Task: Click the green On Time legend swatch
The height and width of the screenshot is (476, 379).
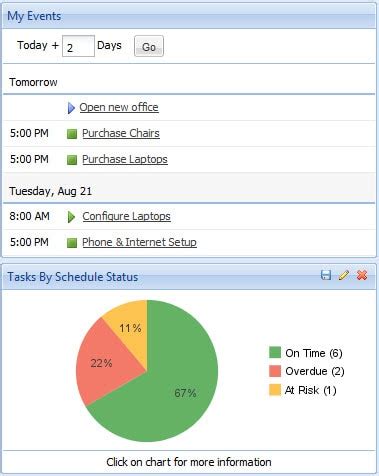Action: pyautogui.click(x=275, y=352)
